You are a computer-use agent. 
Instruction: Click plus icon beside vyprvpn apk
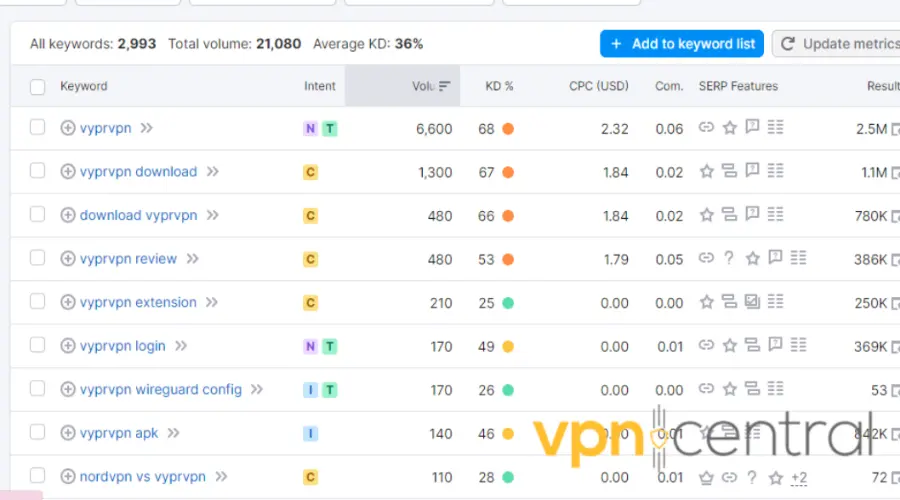coord(68,433)
